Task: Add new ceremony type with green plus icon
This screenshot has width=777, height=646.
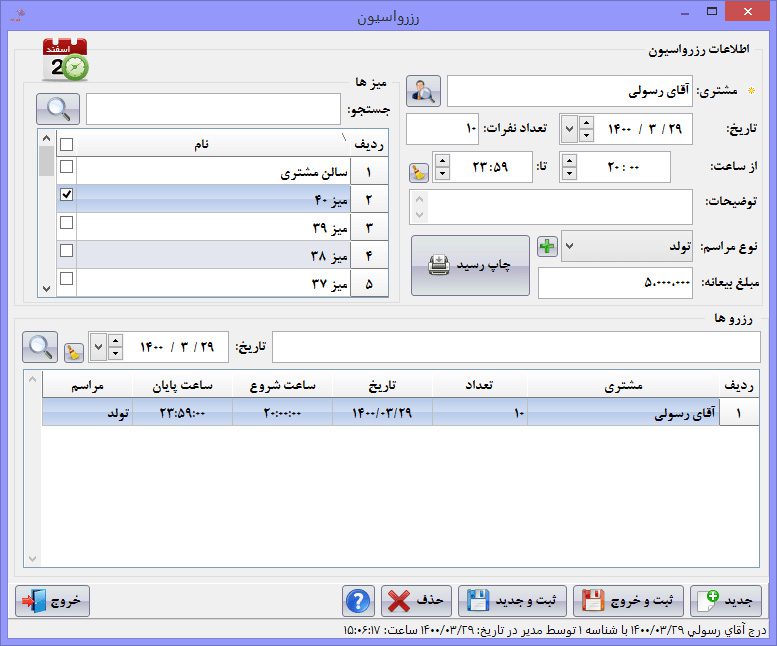Action: [547, 246]
